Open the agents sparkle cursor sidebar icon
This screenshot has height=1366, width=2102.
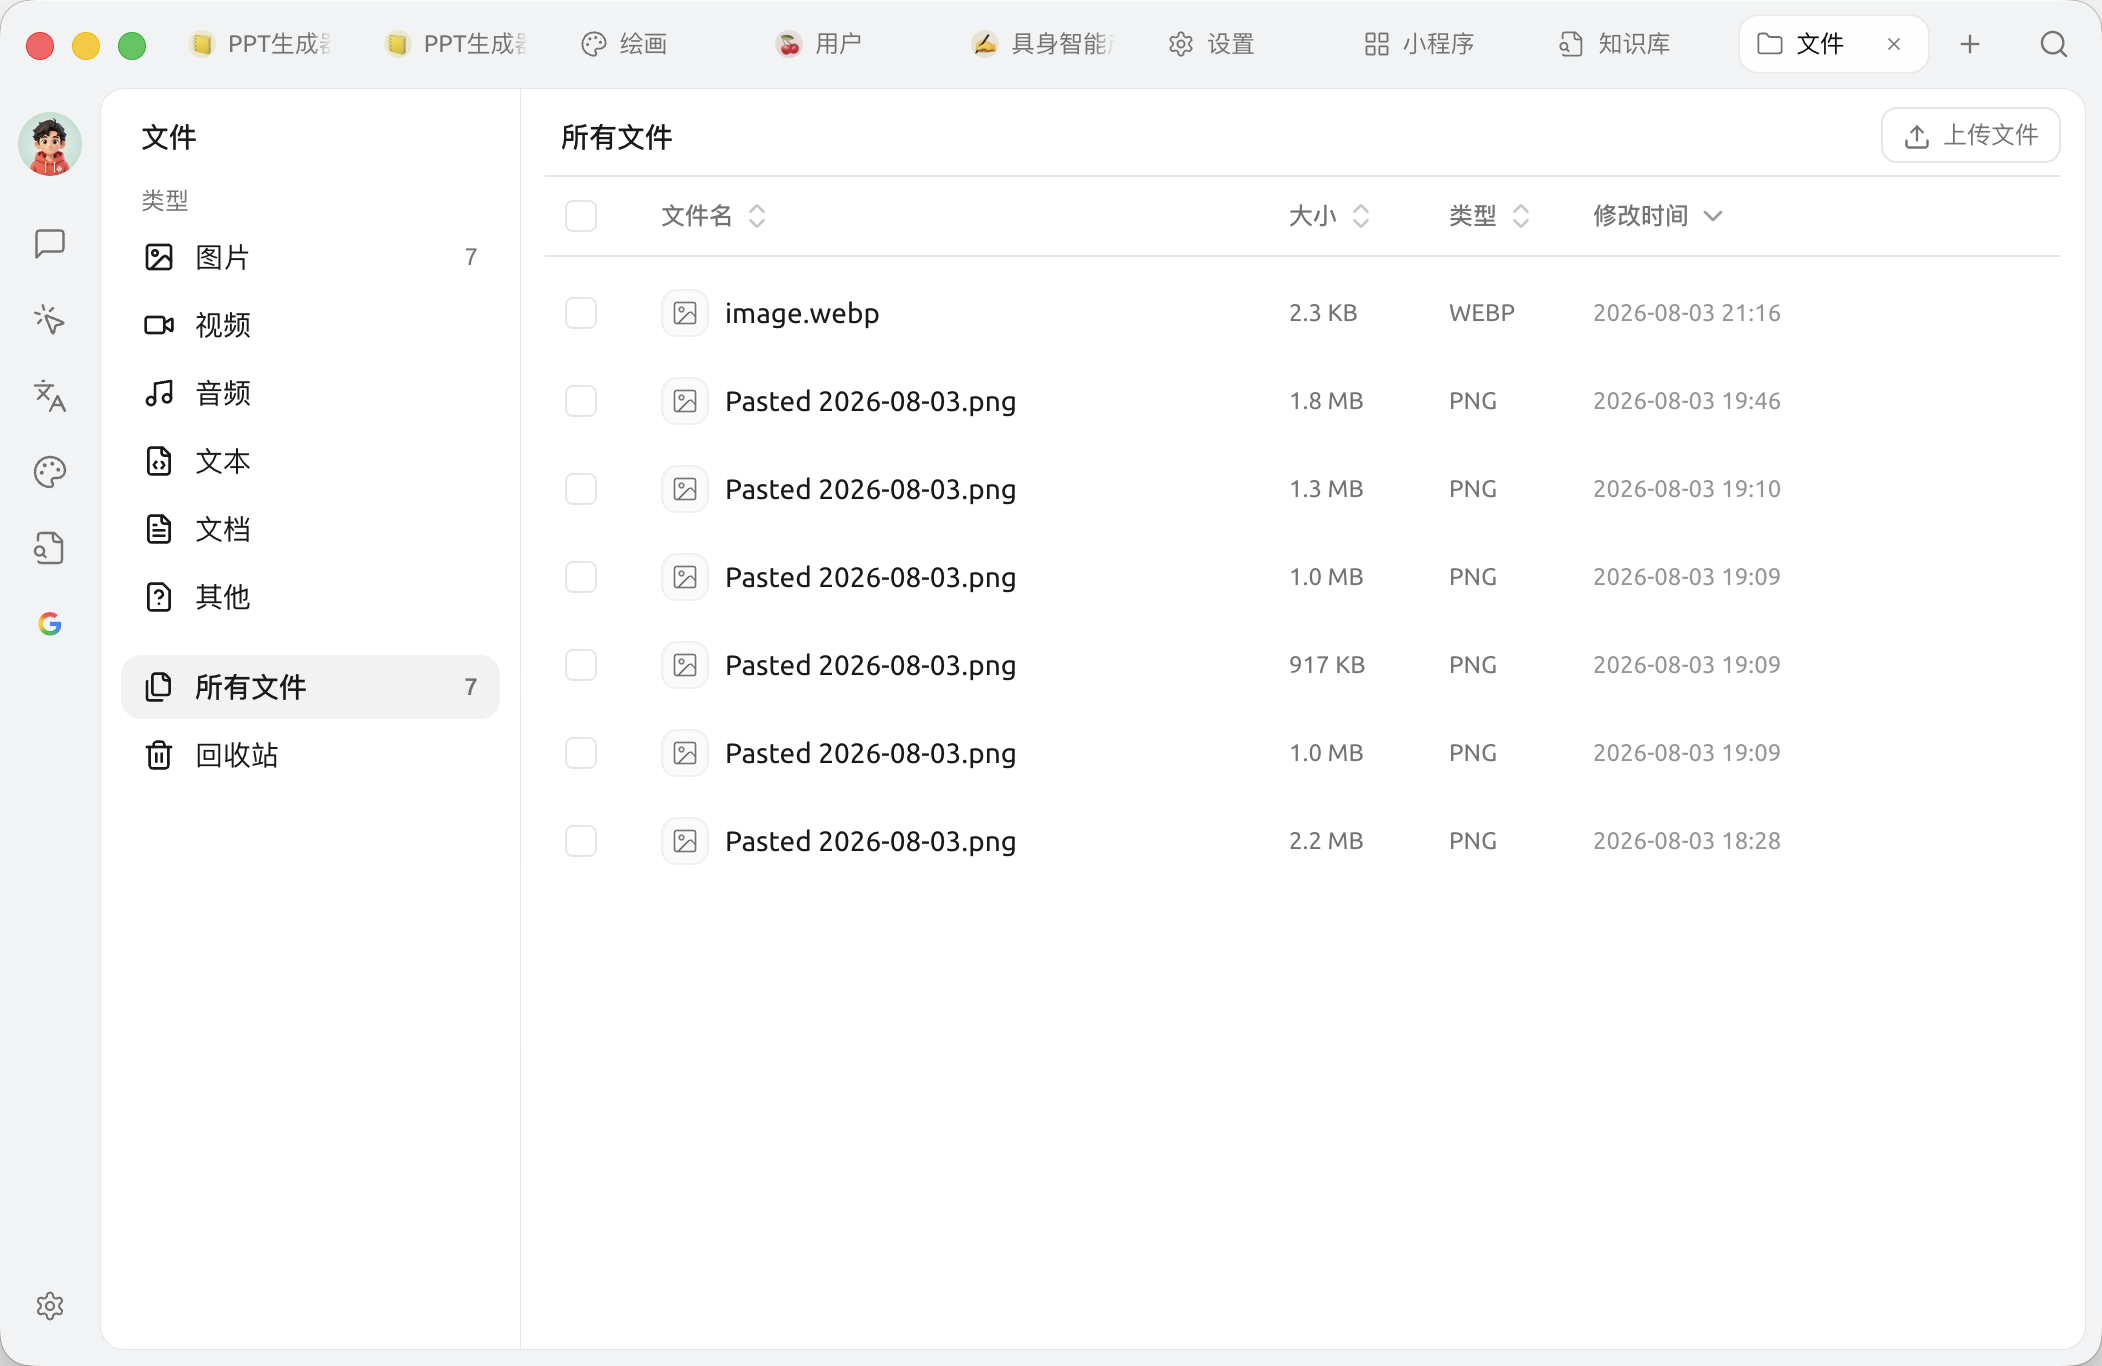coord(50,319)
